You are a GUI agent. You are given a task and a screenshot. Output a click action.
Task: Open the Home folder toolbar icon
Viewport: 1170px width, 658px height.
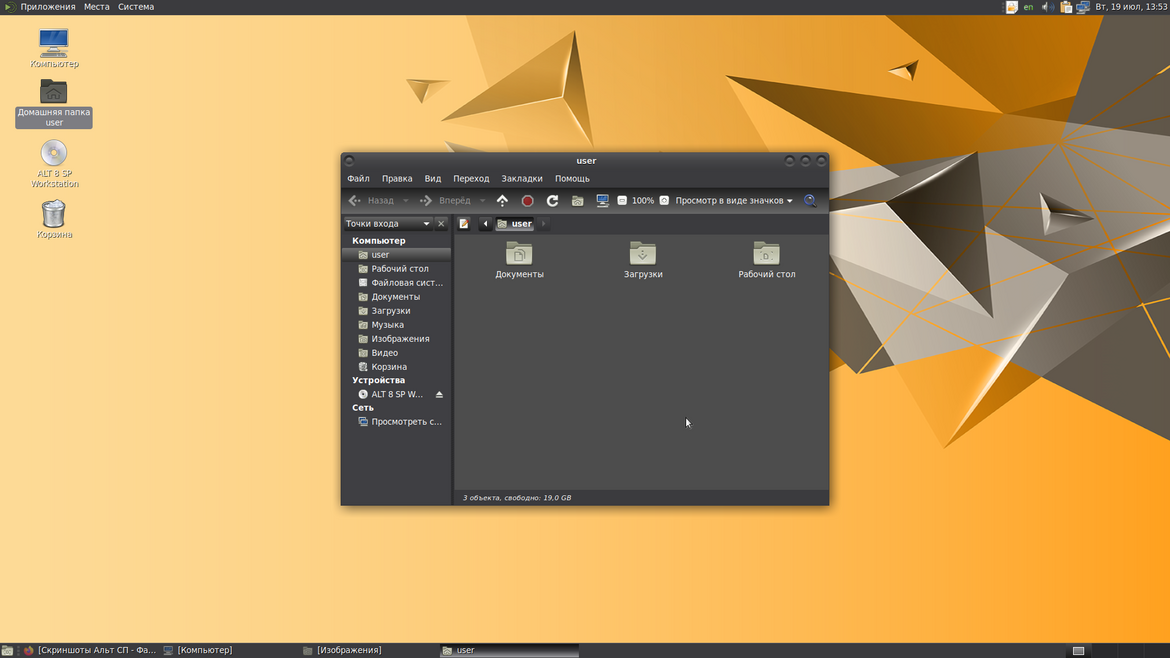[x=577, y=201]
